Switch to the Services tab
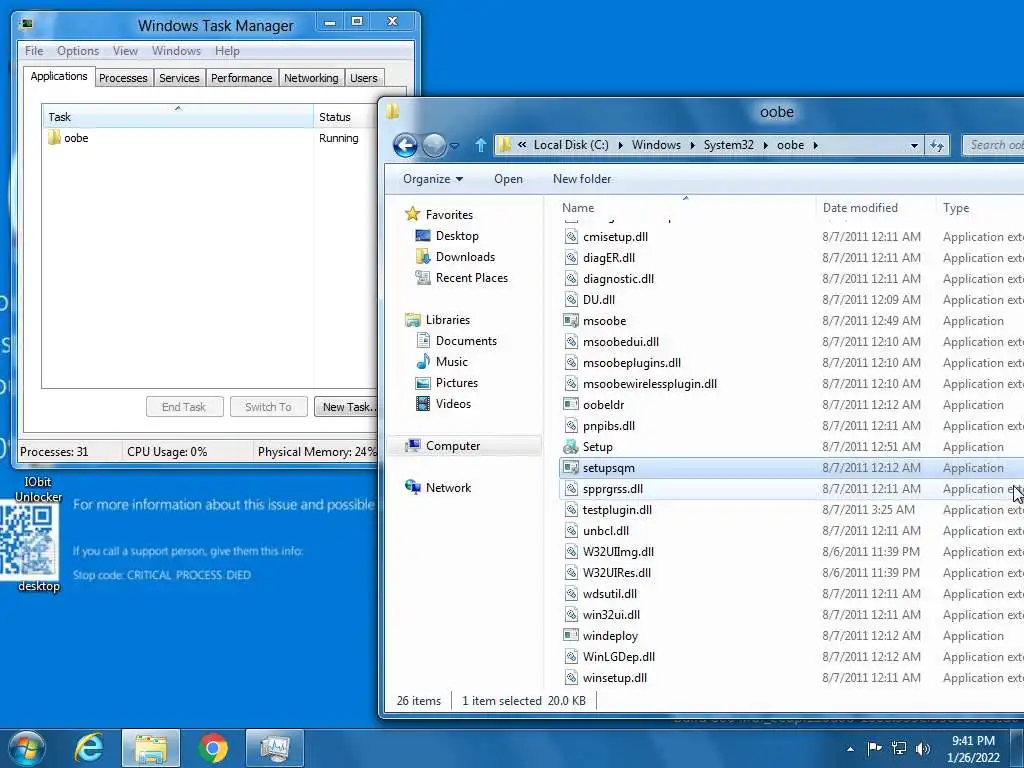The width and height of the screenshot is (1024, 768). click(179, 78)
